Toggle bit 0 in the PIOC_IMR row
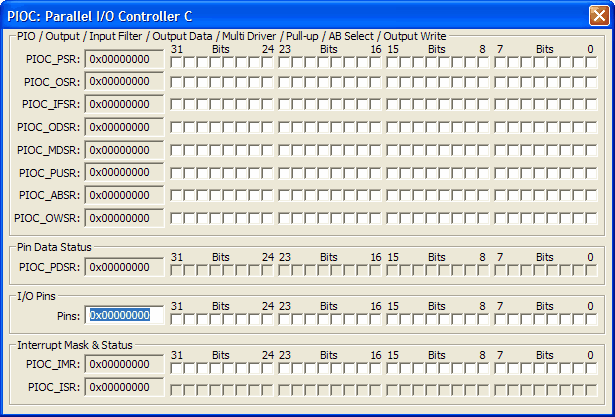The width and height of the screenshot is (615, 417). point(591,368)
